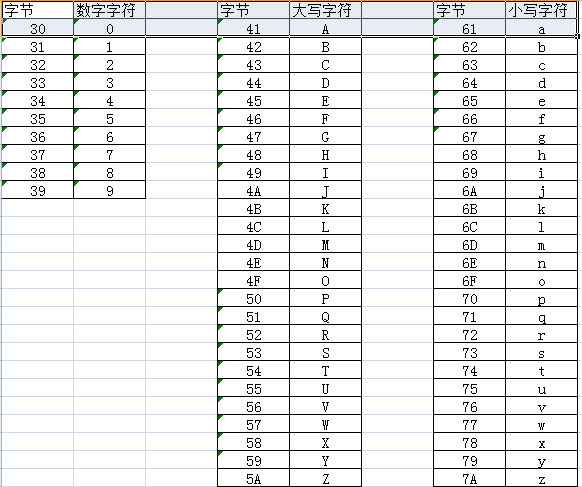Select the header cell 数字字符
This screenshot has height=487, width=582.
[x=109, y=10]
